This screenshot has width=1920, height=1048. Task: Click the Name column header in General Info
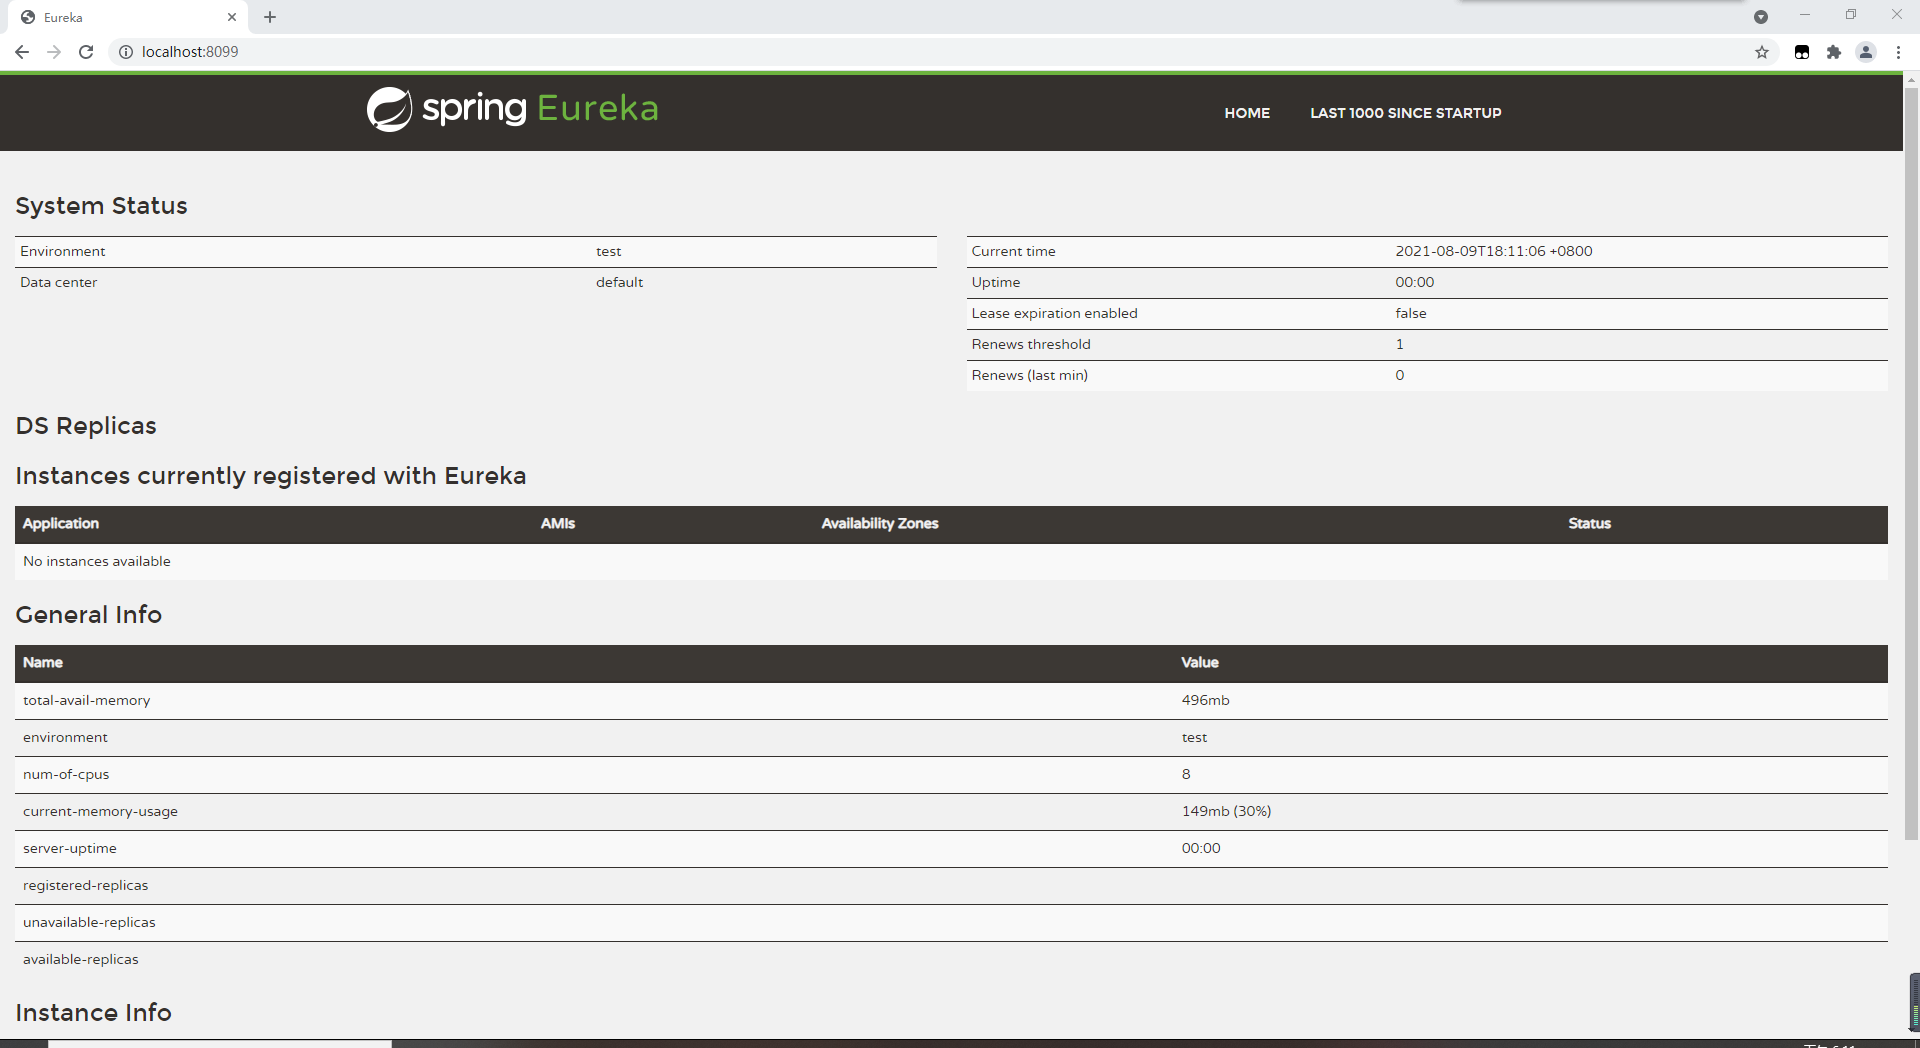pyautogui.click(x=43, y=663)
